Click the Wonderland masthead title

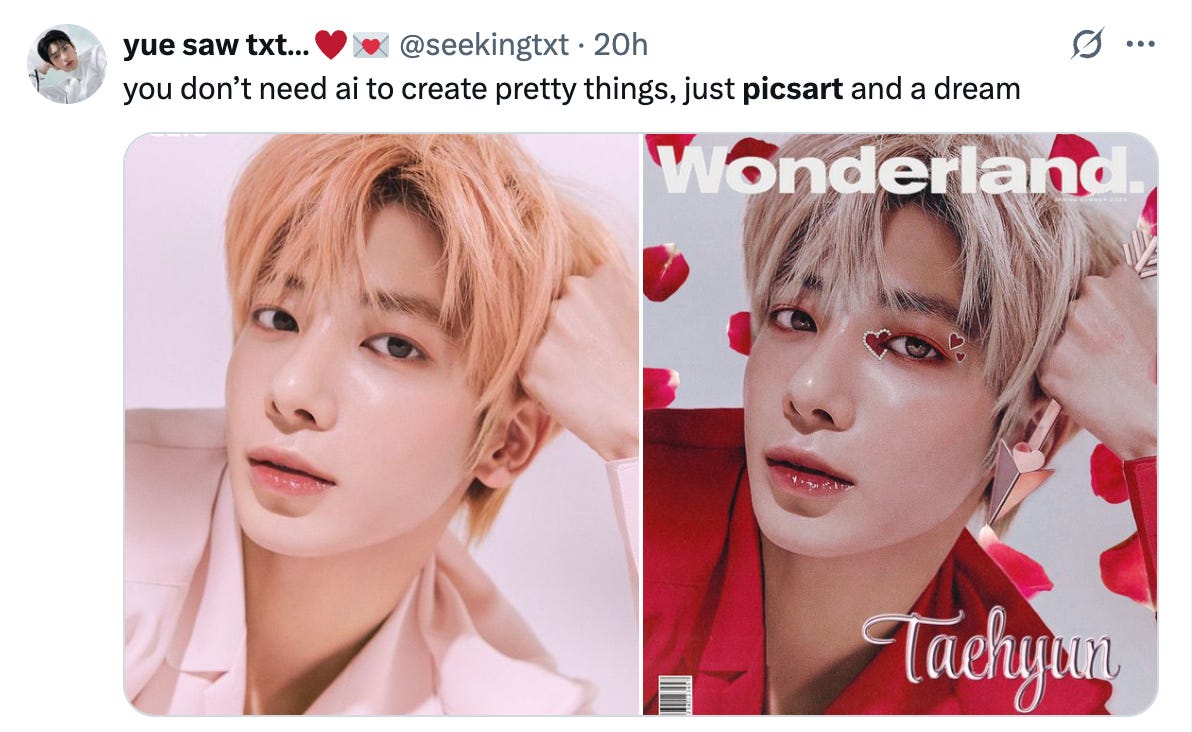[x=899, y=170]
